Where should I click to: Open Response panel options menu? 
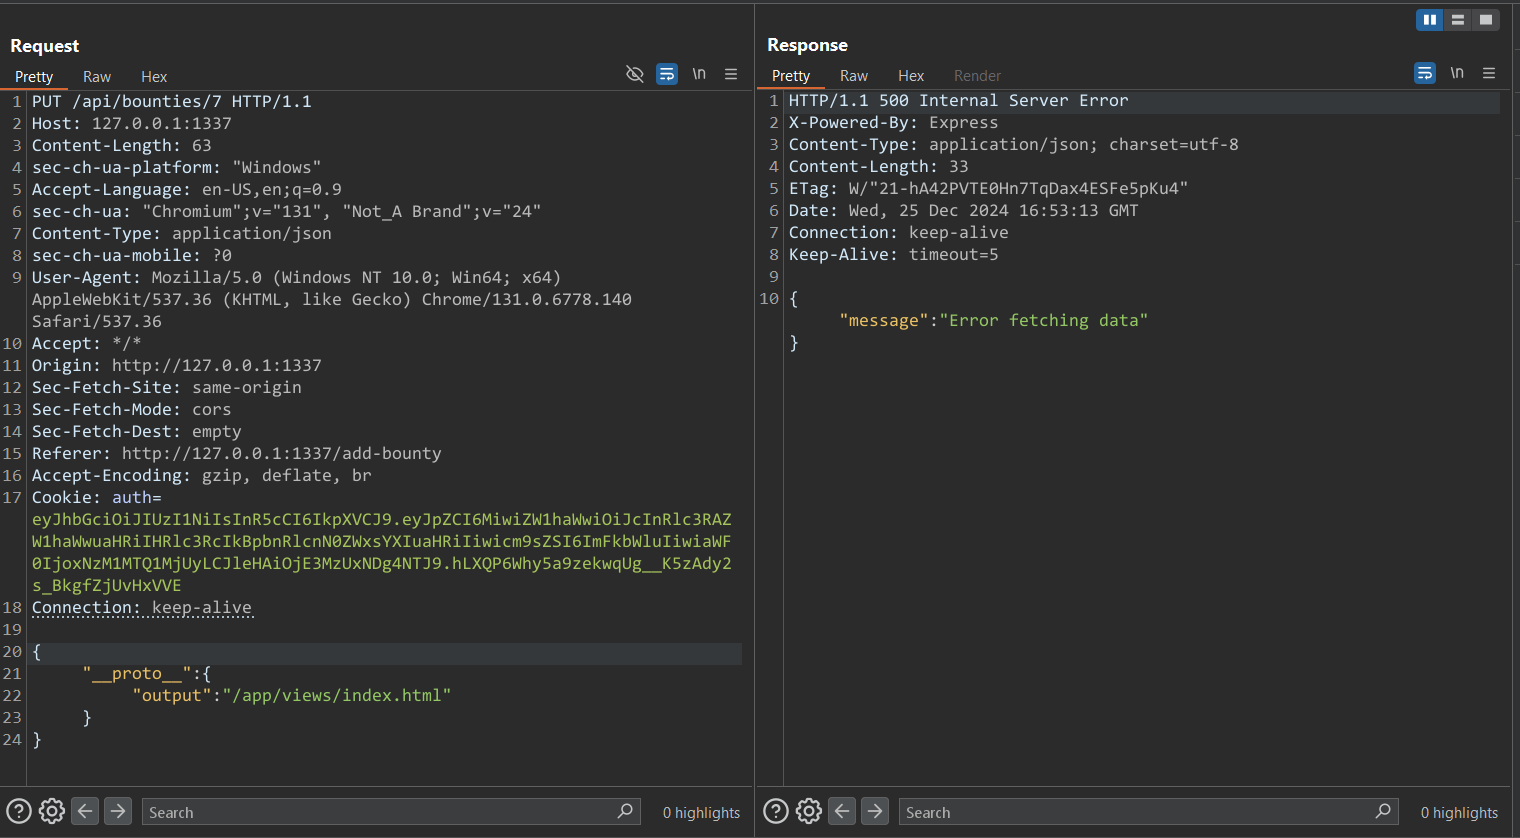pos(1489,73)
